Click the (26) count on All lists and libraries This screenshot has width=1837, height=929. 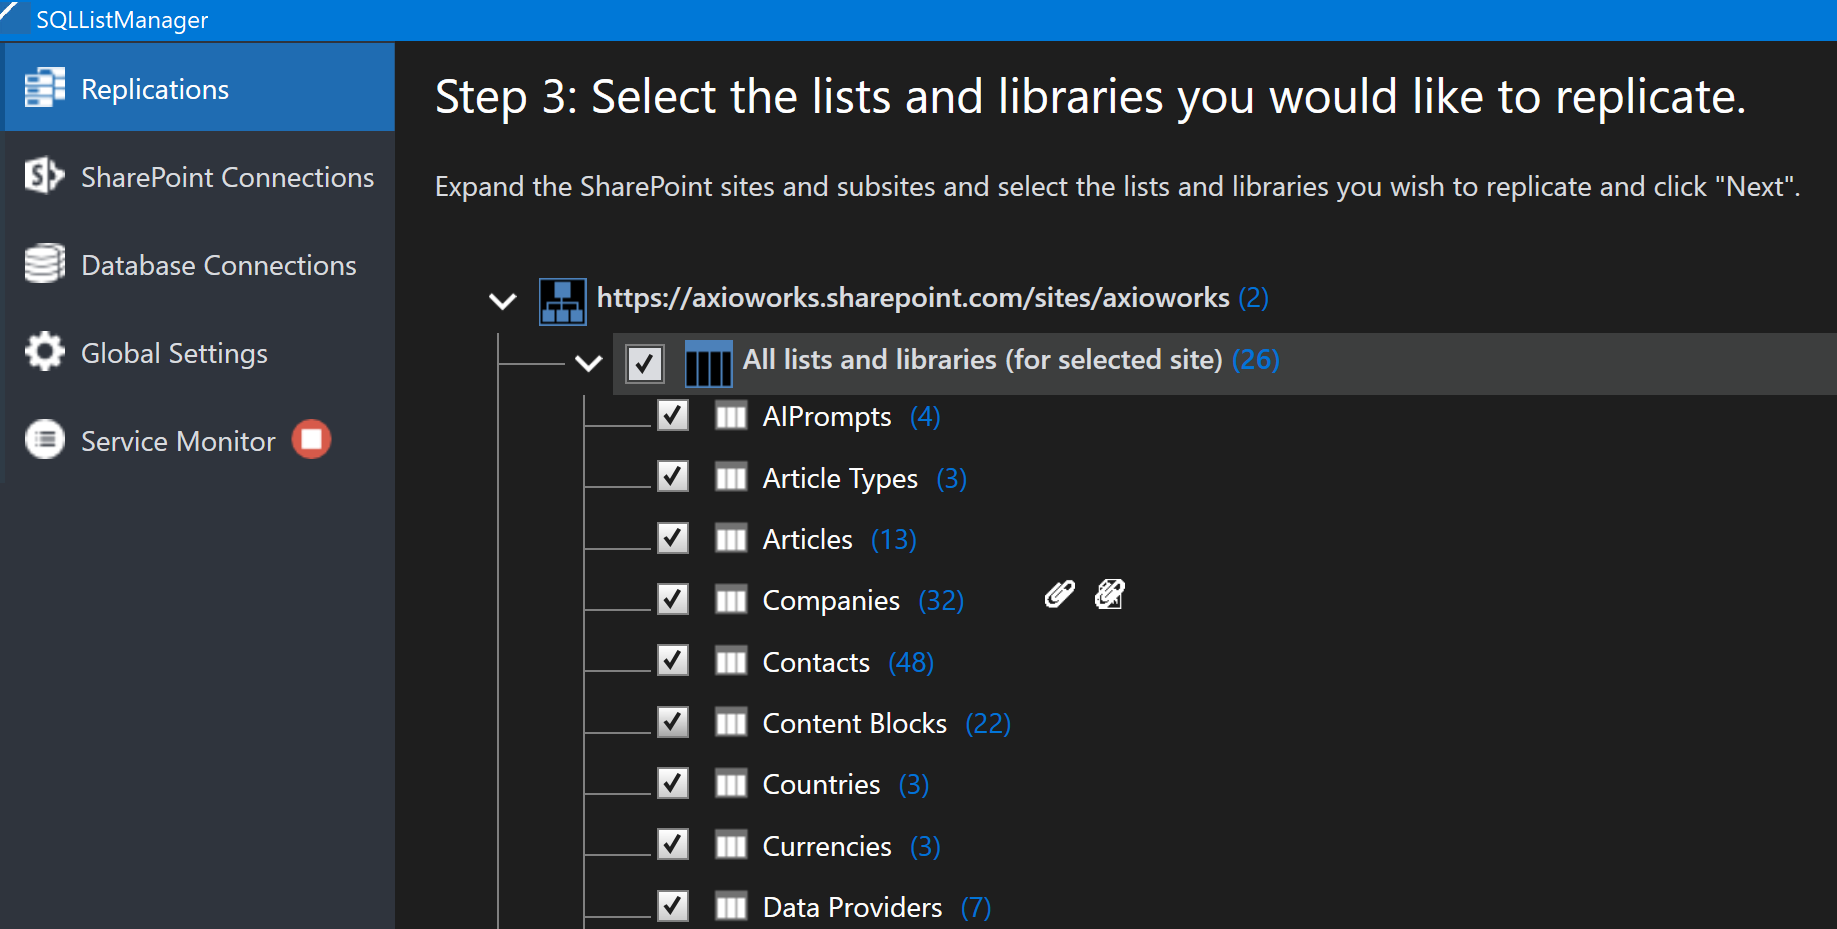(x=1255, y=360)
